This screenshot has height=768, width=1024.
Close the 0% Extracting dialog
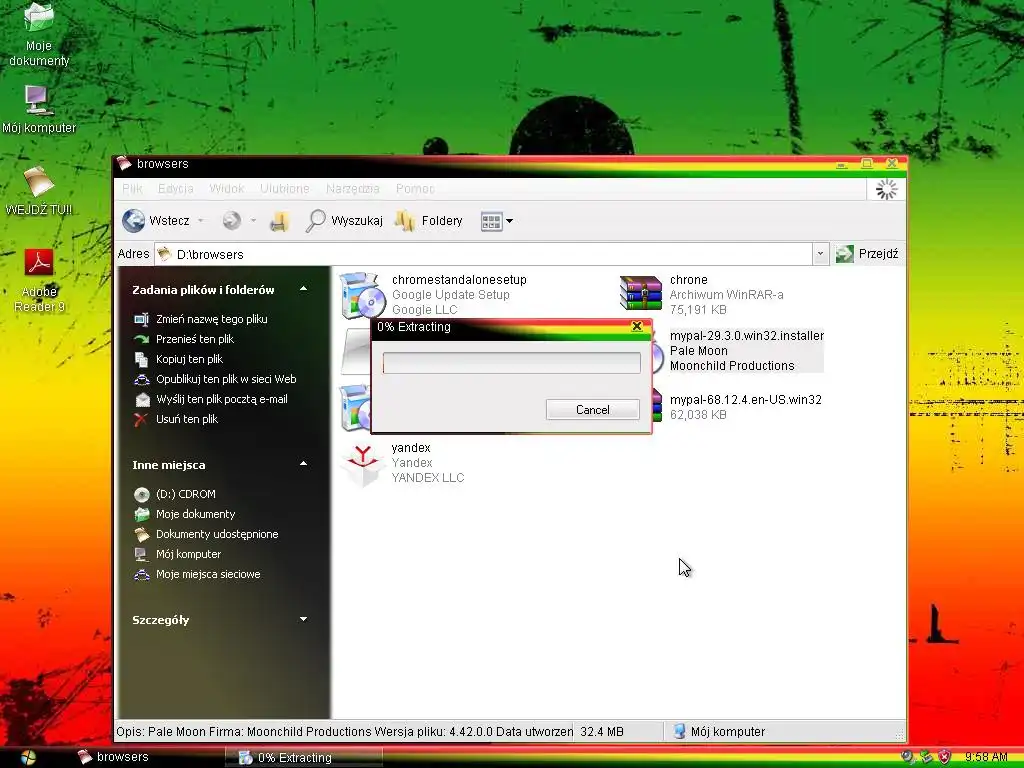click(x=637, y=326)
